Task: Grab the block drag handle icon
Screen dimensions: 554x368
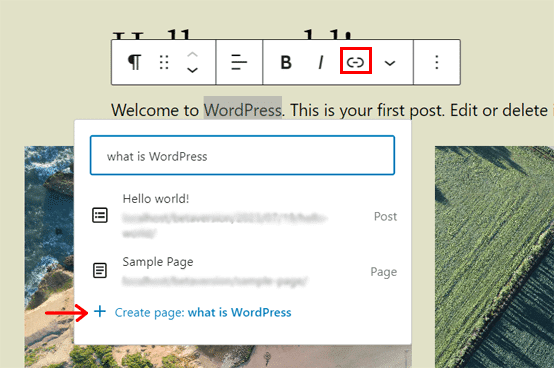Action: [x=164, y=62]
